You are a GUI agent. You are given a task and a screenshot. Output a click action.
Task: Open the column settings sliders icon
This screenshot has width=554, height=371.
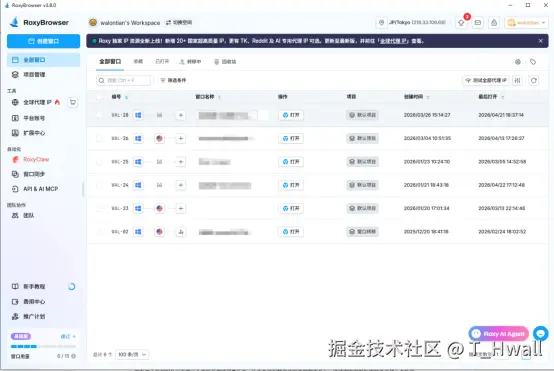pos(518,80)
